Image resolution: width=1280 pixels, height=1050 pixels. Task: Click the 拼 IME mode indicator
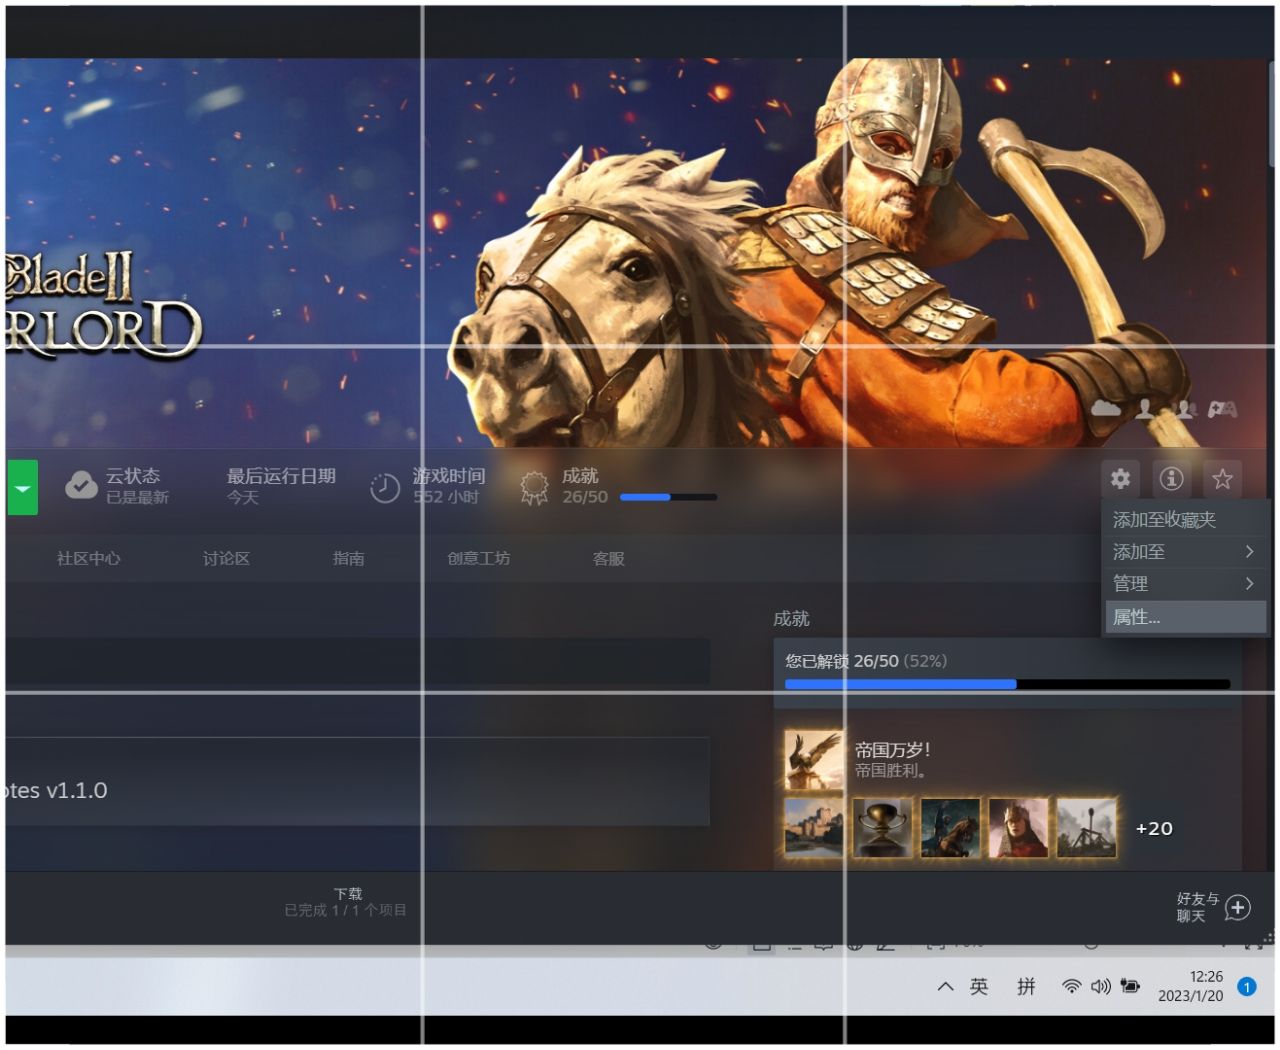coord(1026,987)
